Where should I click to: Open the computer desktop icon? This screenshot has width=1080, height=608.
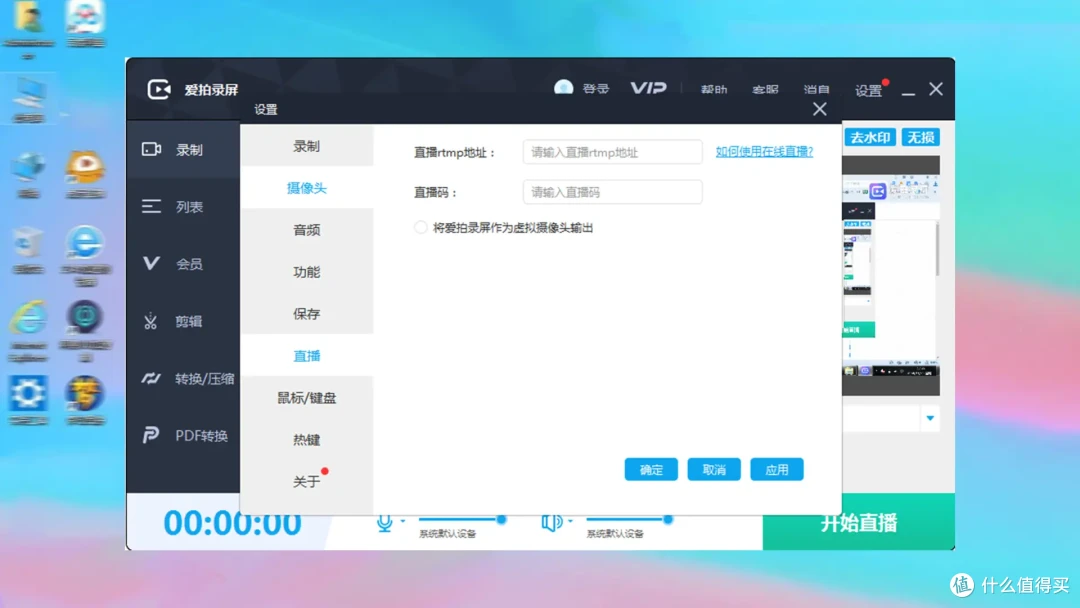click(x=29, y=94)
